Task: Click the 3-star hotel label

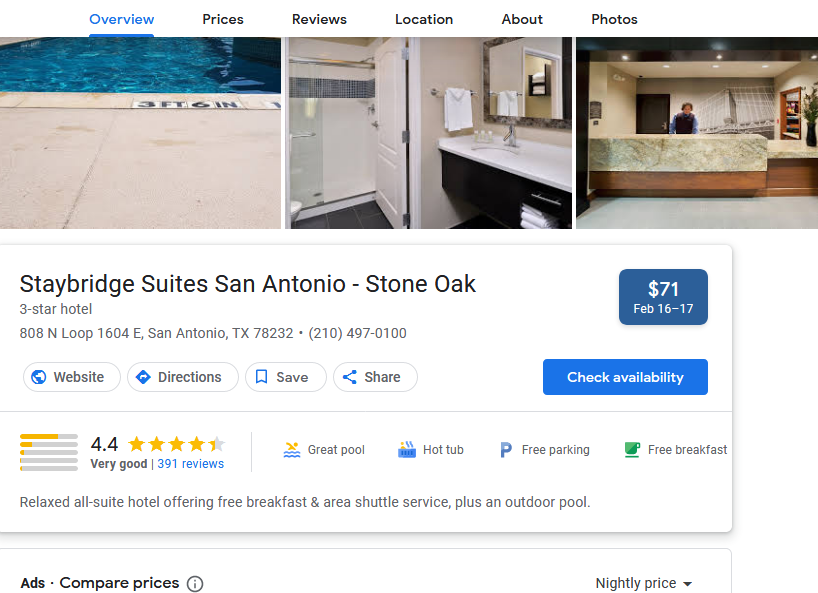Action: pyautogui.click(x=56, y=309)
